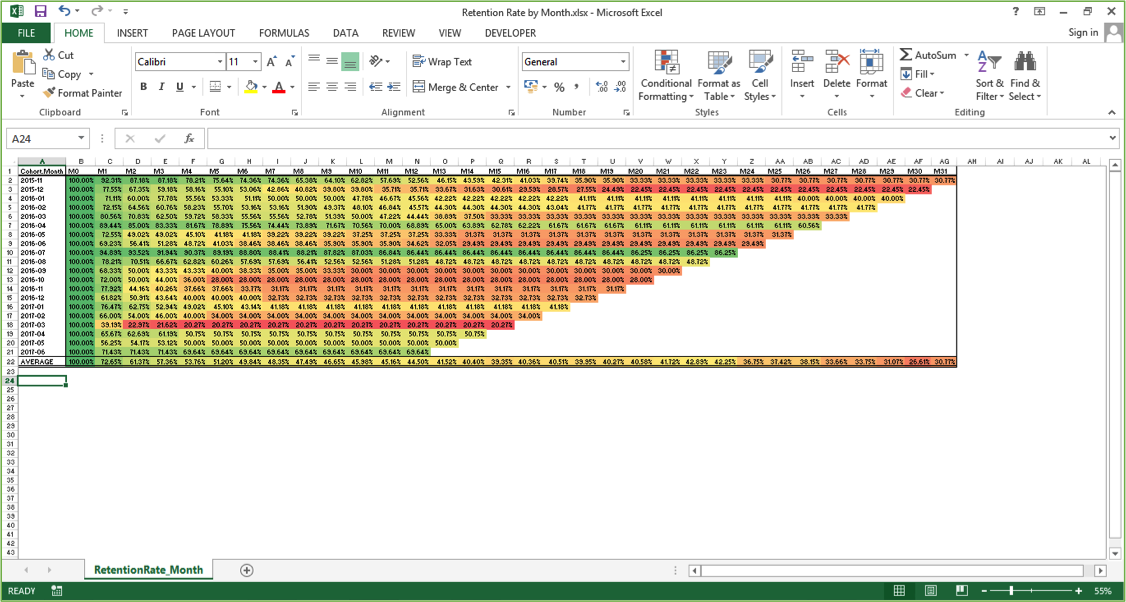Click the Orientation text angle icon

376,61
